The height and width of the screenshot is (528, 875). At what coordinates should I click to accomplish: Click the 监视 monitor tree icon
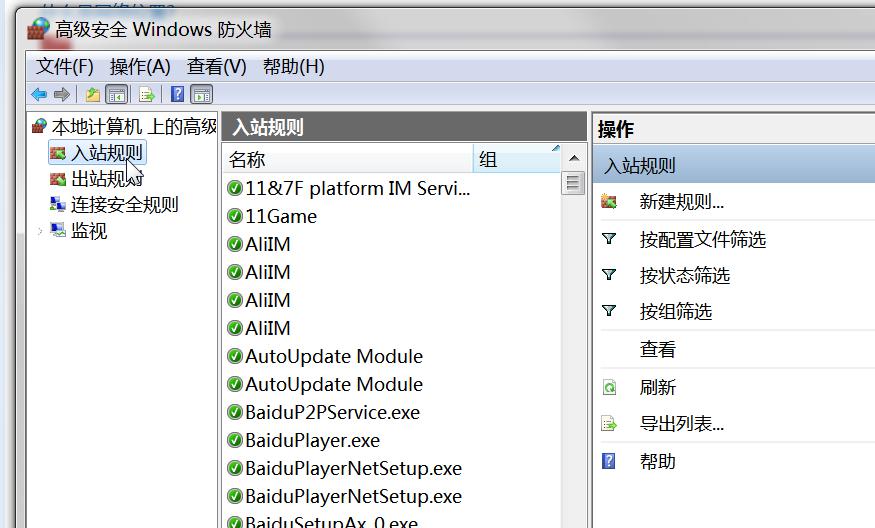[57, 230]
